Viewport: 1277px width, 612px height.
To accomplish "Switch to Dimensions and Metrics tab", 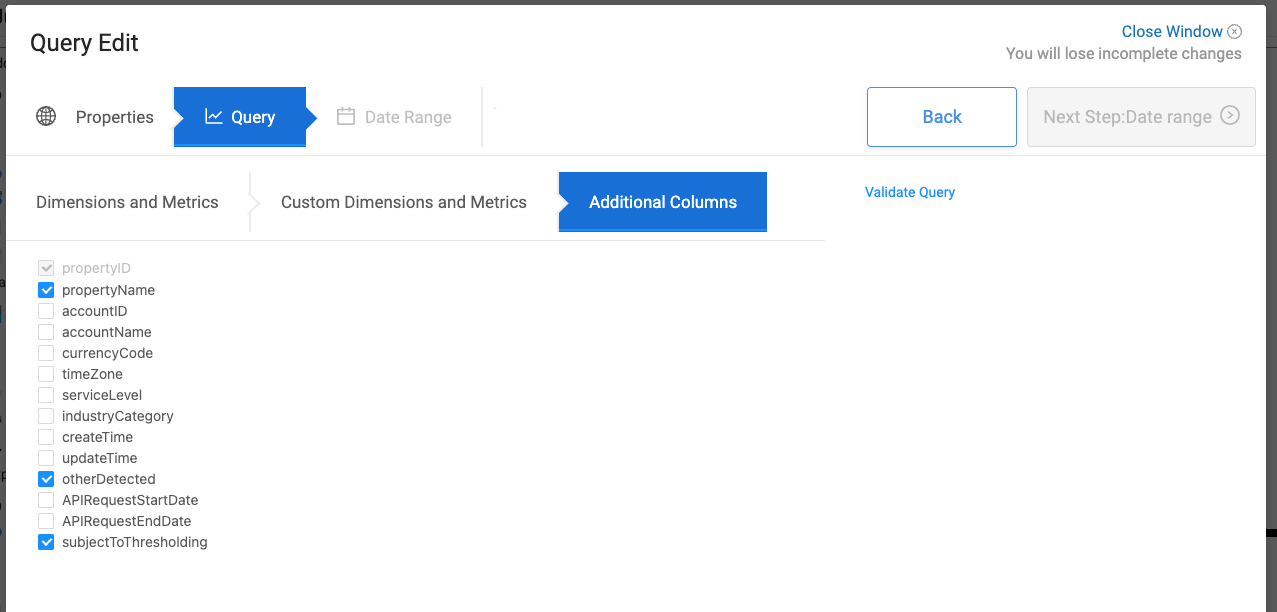I will coord(127,202).
